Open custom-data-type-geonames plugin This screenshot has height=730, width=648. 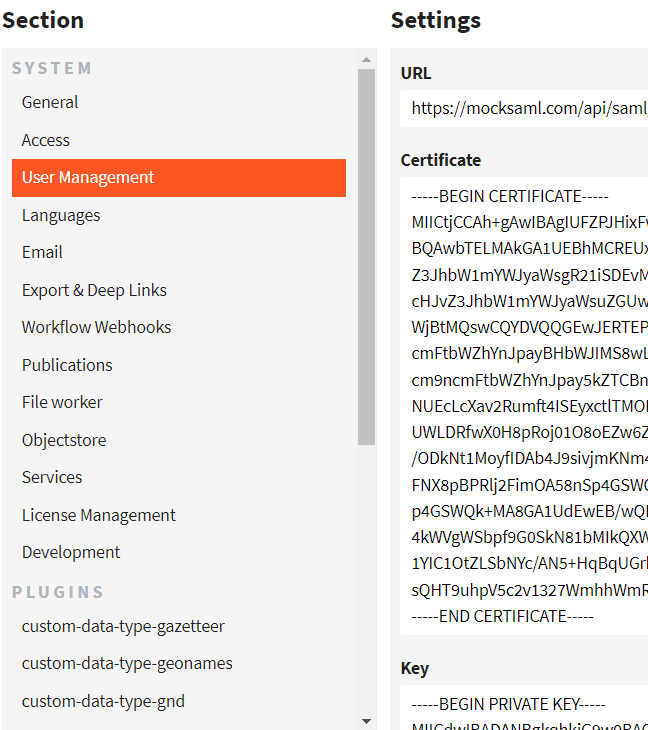[x=127, y=663]
